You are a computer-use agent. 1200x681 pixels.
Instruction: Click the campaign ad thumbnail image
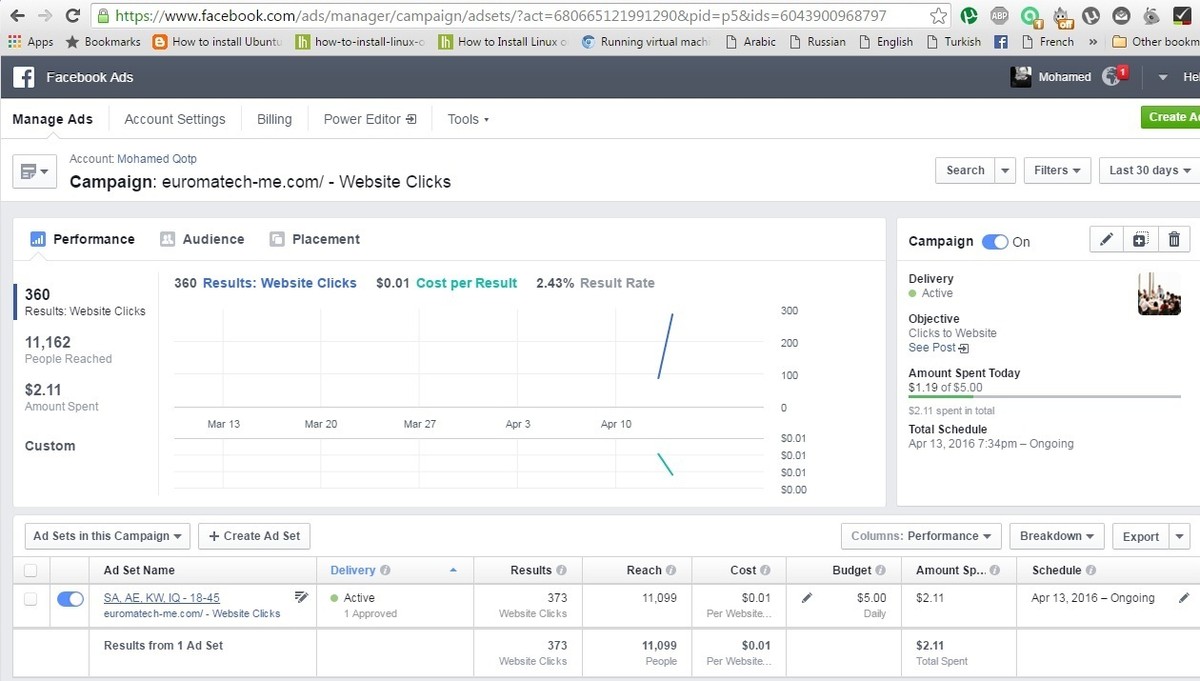(x=1159, y=294)
